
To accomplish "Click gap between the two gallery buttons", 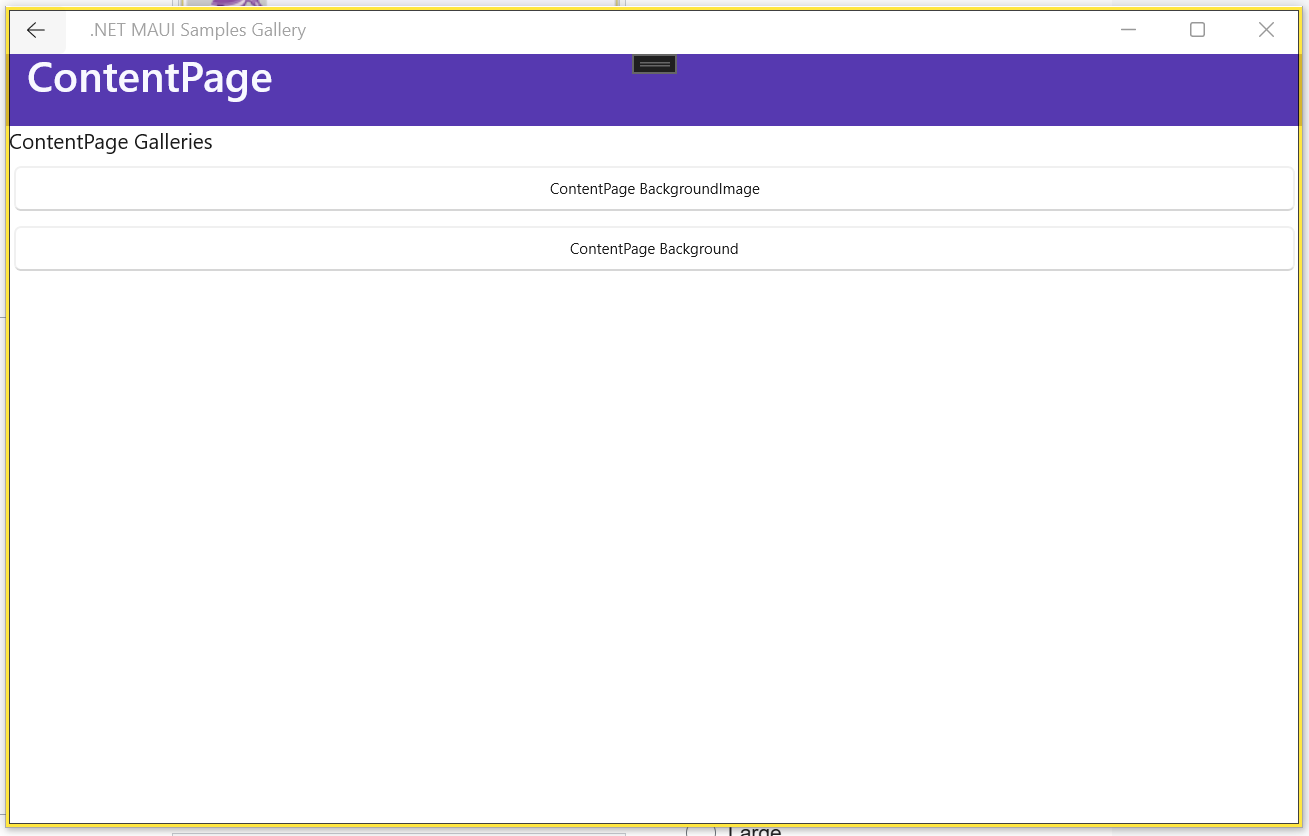I will point(654,219).
